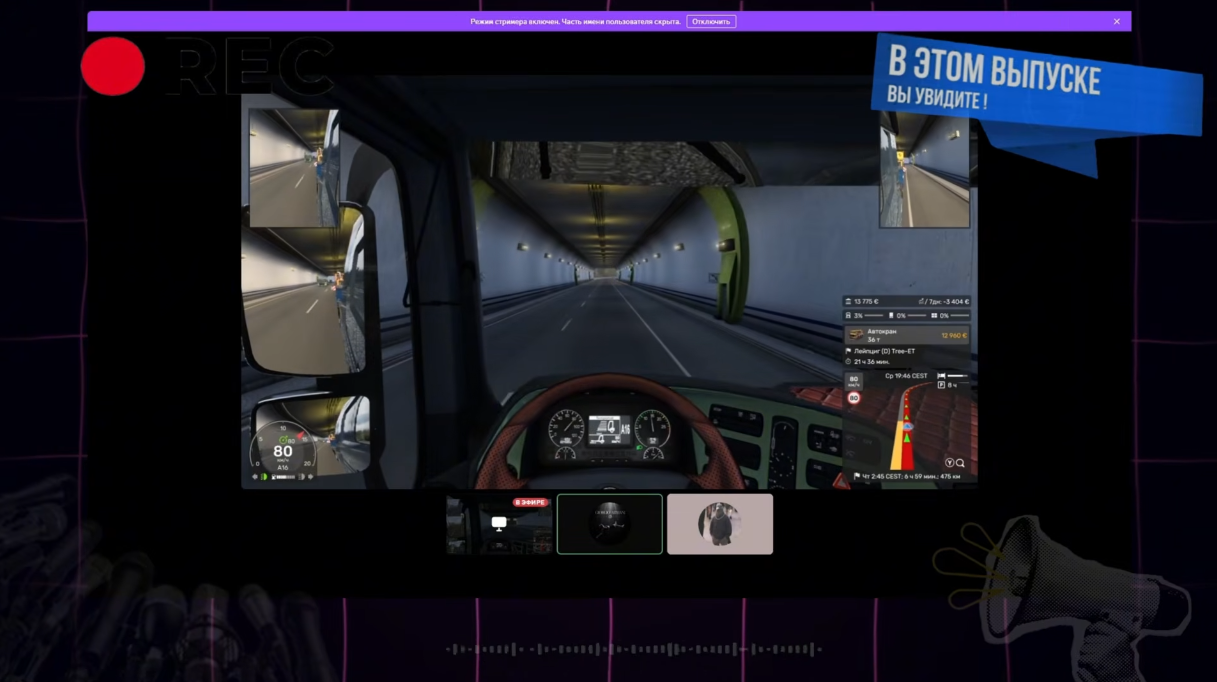Click the truck position marker on route map
This screenshot has height=682, width=1217.
(x=908, y=426)
